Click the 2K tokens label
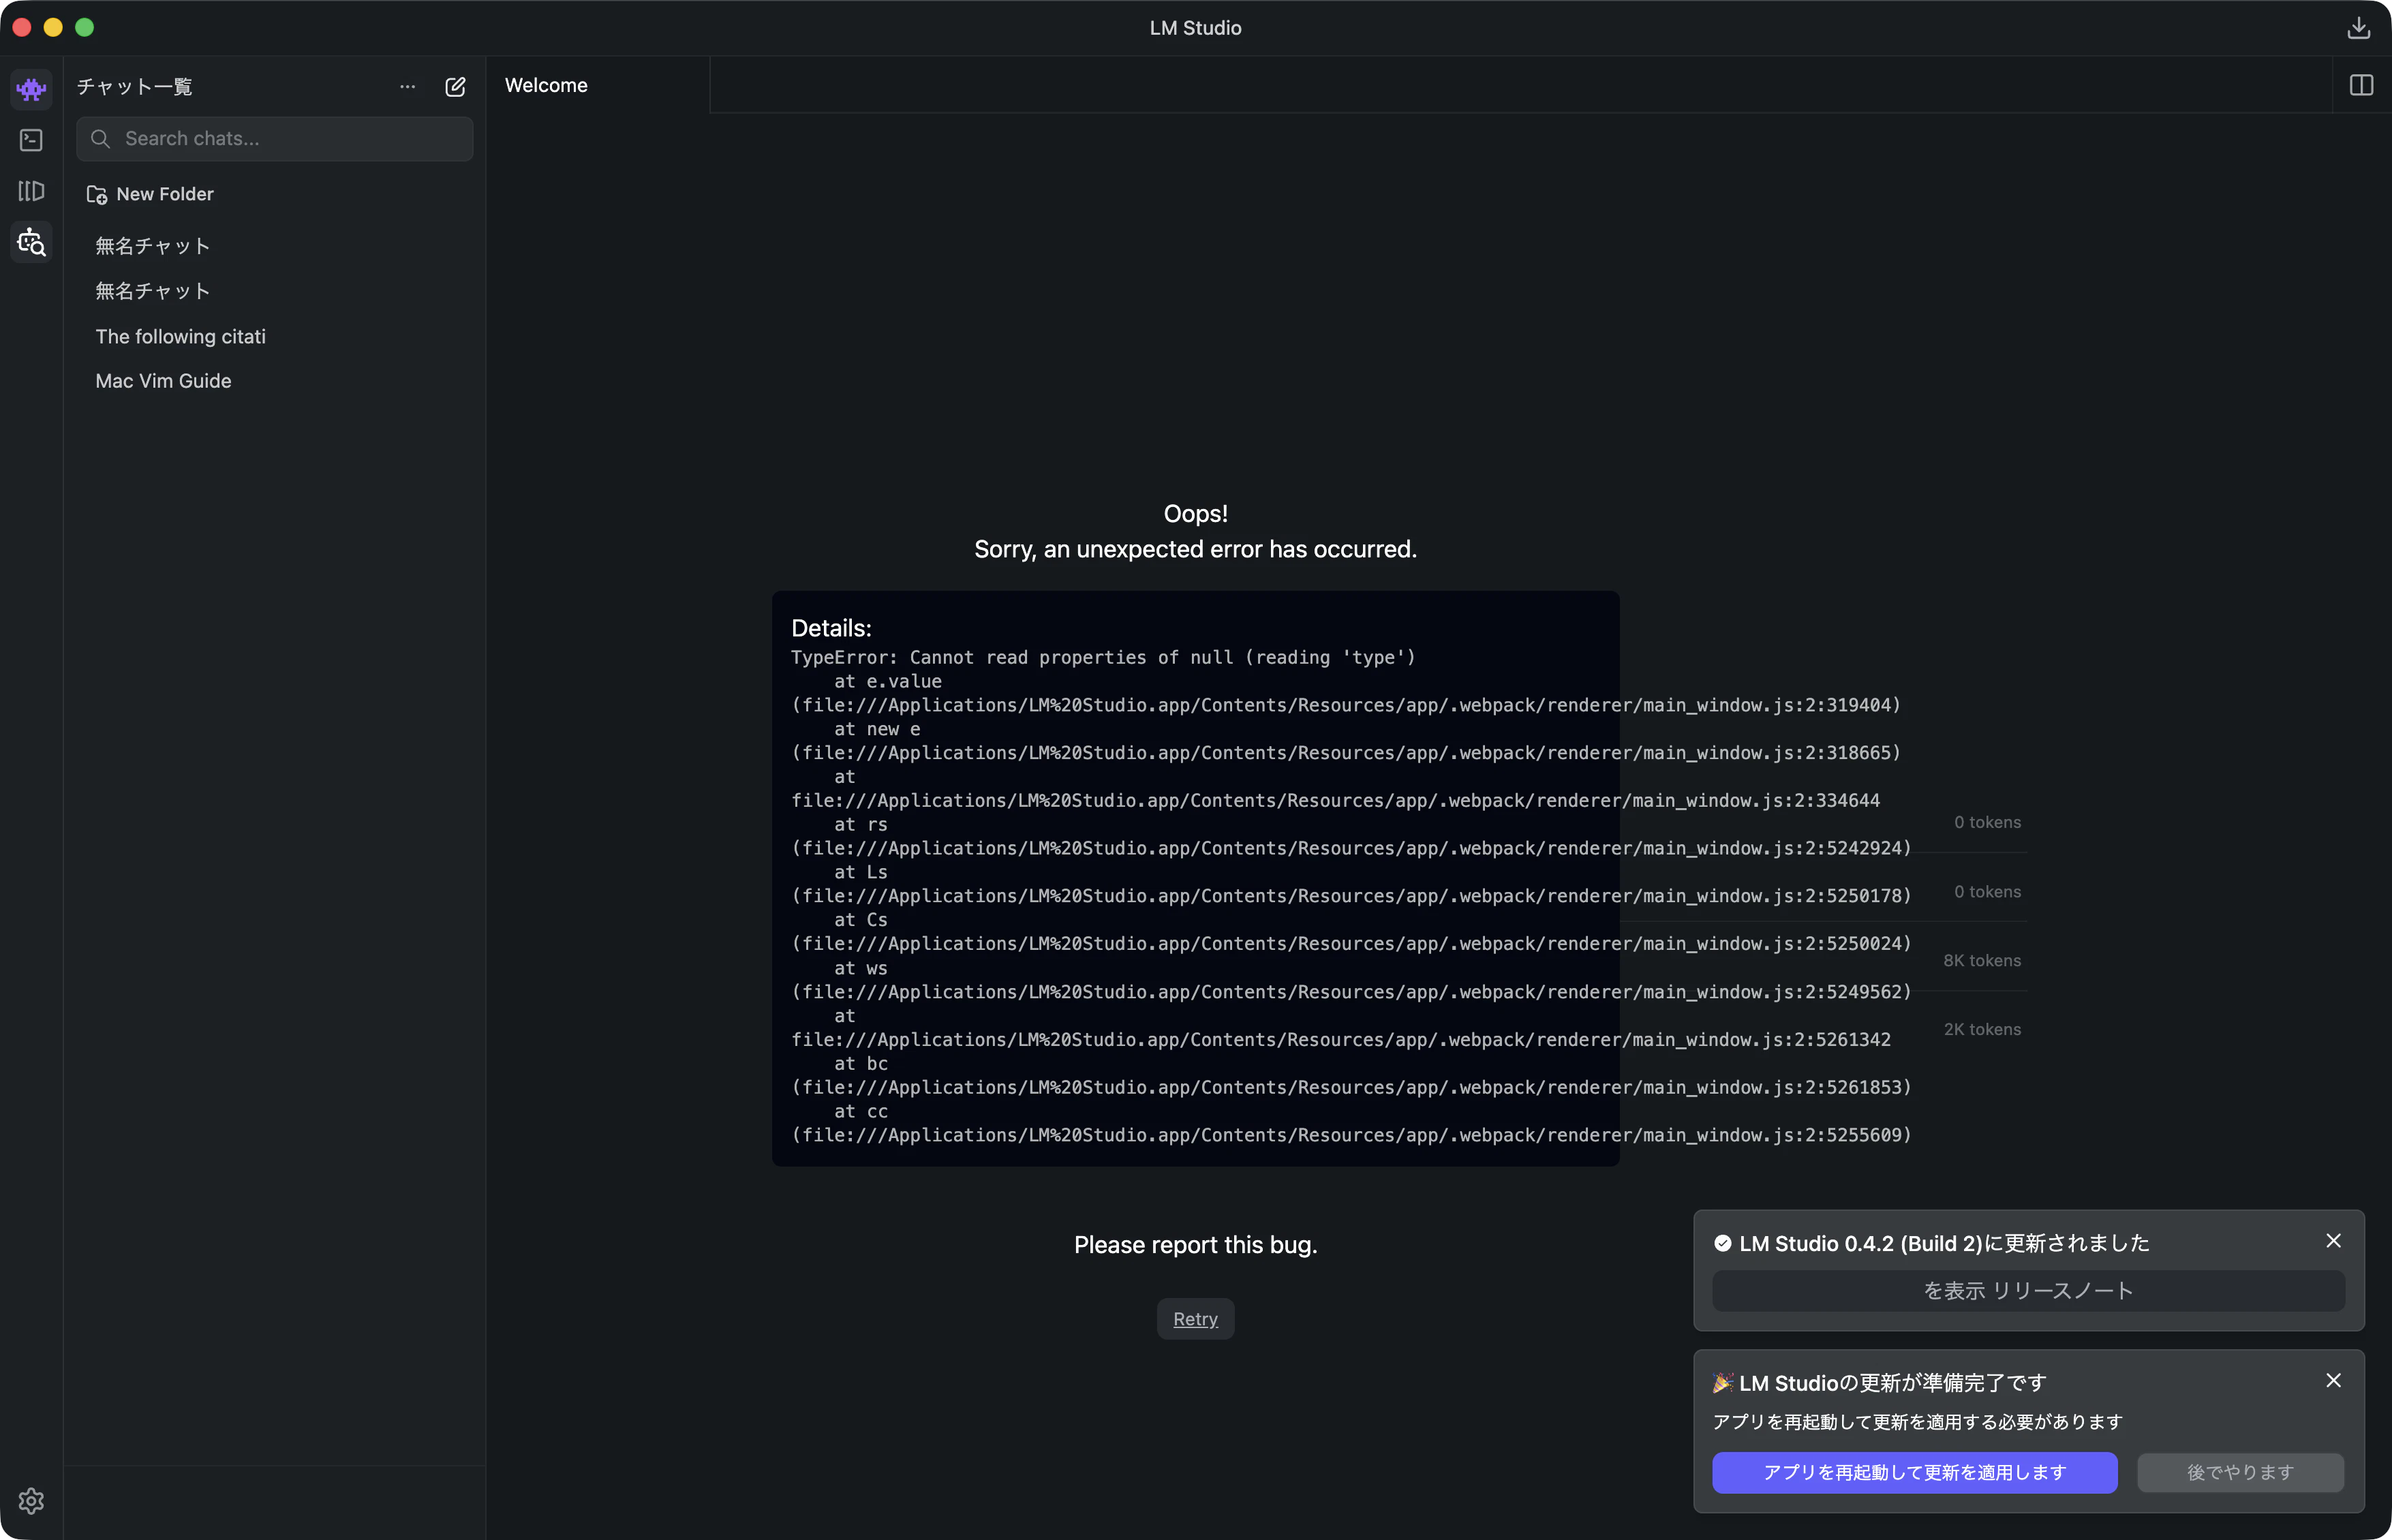This screenshot has width=2392, height=1540. [x=1982, y=1030]
